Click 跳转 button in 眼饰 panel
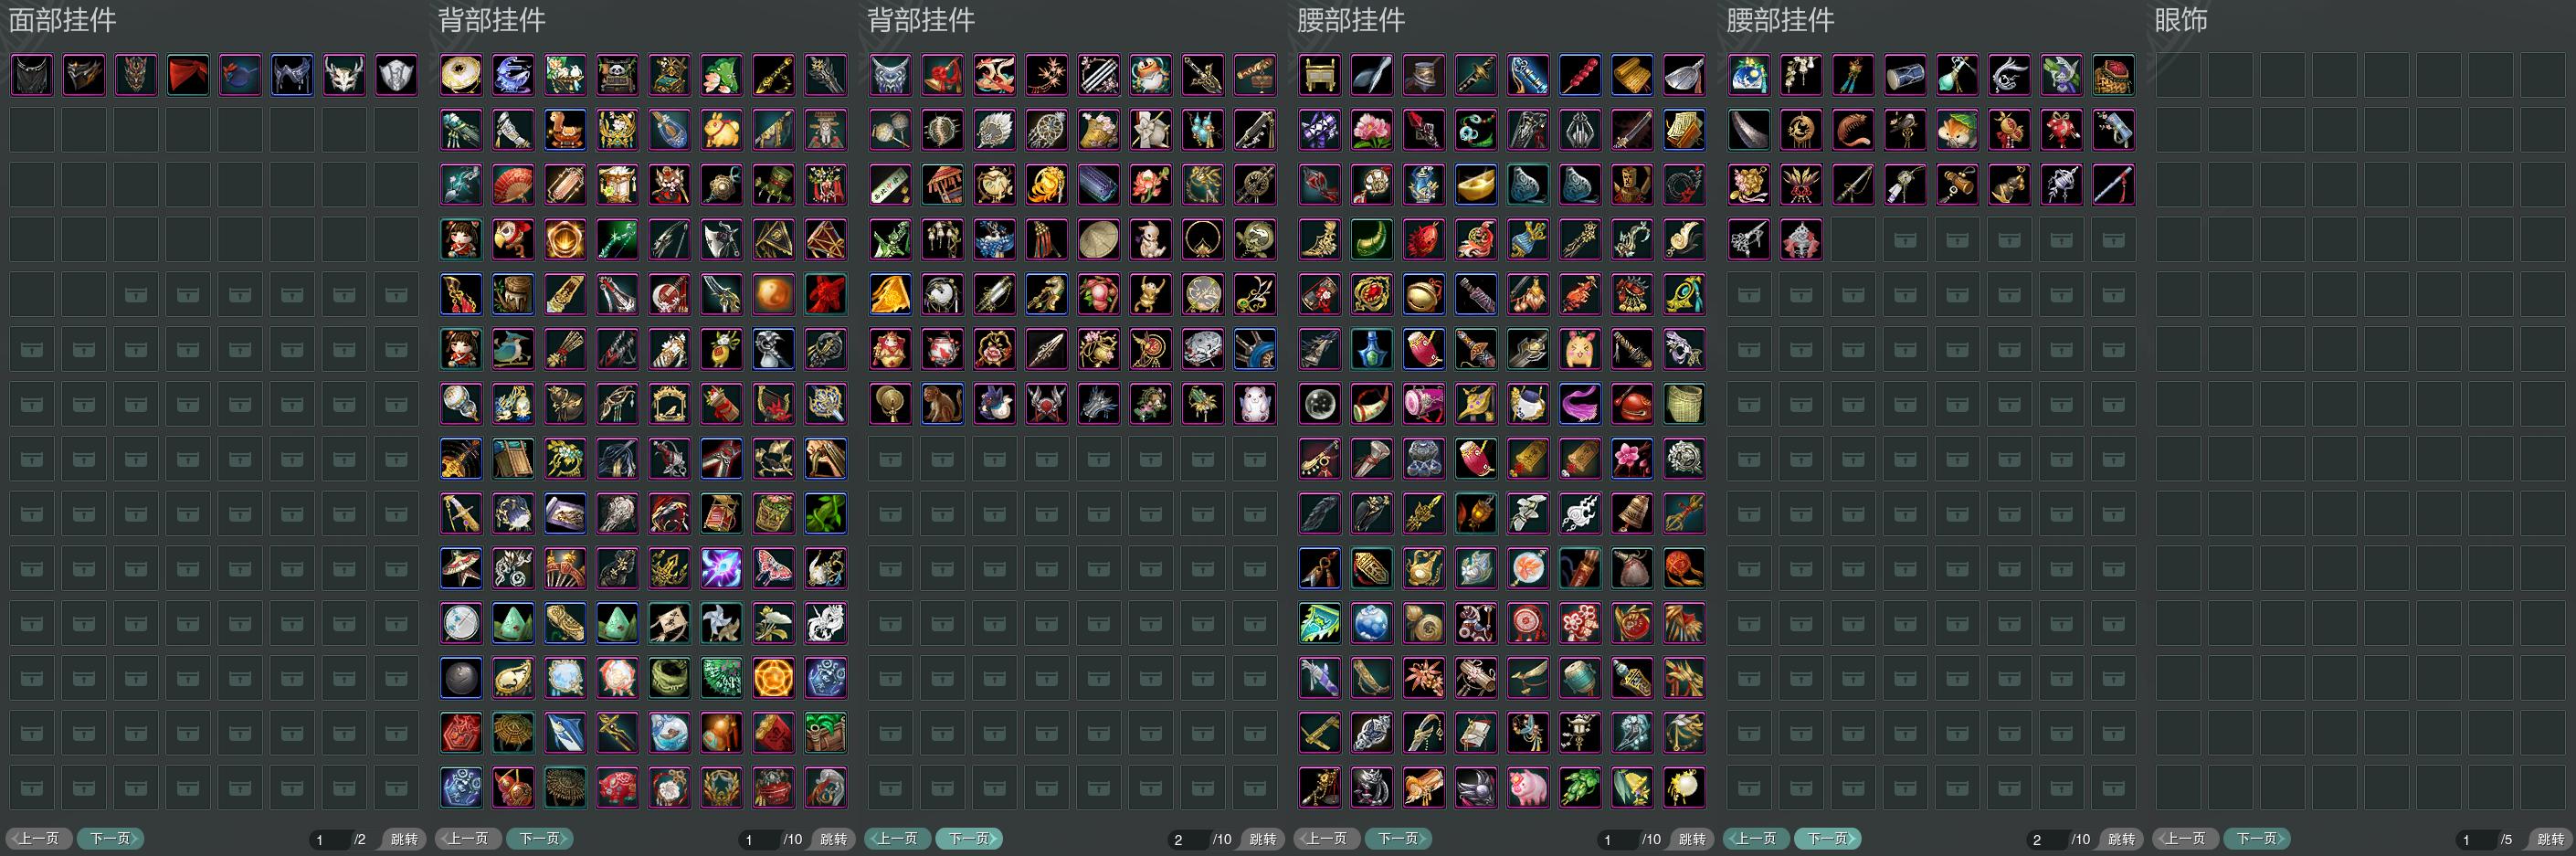The width and height of the screenshot is (2576, 856). pos(2550,839)
